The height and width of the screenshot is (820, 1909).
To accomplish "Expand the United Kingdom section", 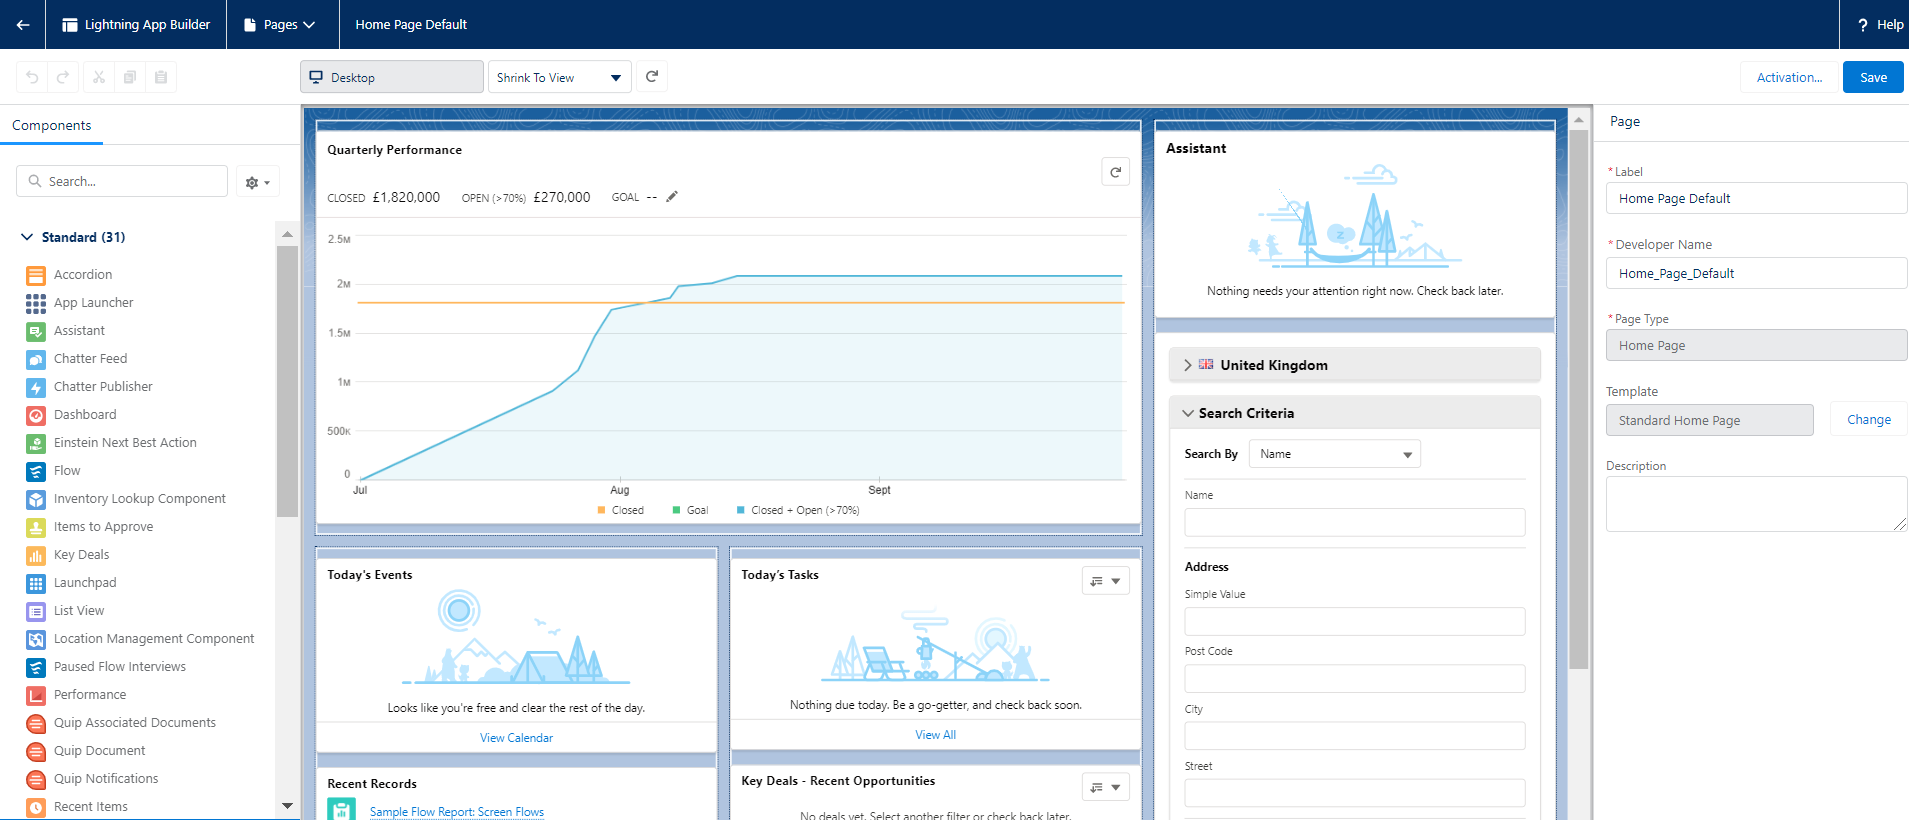I will click(1188, 365).
